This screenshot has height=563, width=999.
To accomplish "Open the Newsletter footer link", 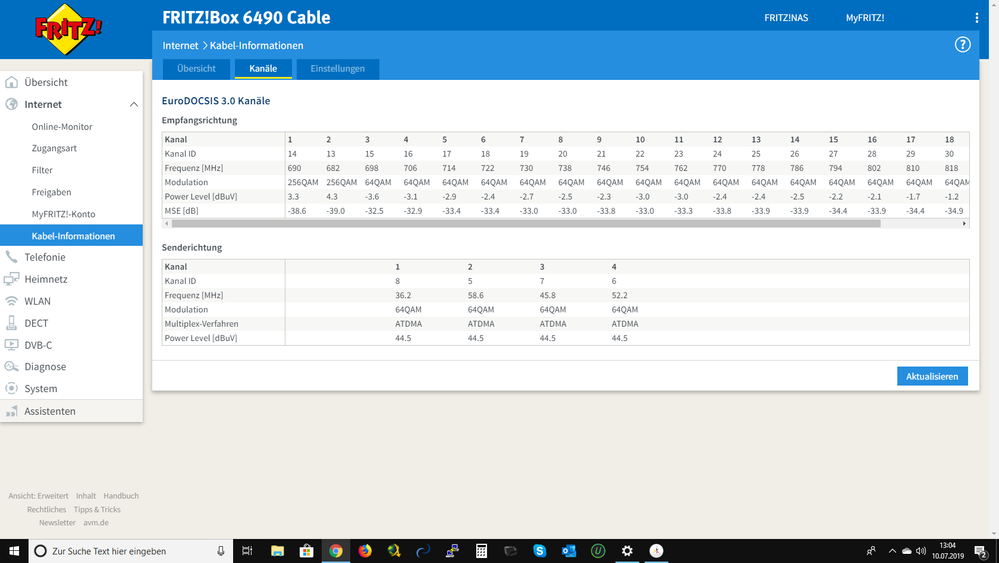I will (57, 522).
